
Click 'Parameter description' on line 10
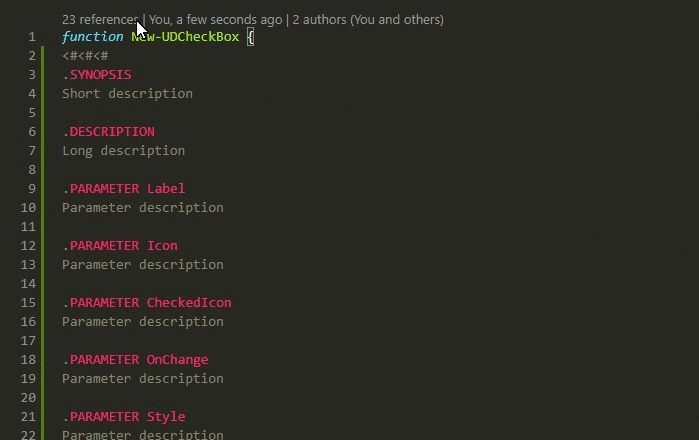[x=143, y=208]
